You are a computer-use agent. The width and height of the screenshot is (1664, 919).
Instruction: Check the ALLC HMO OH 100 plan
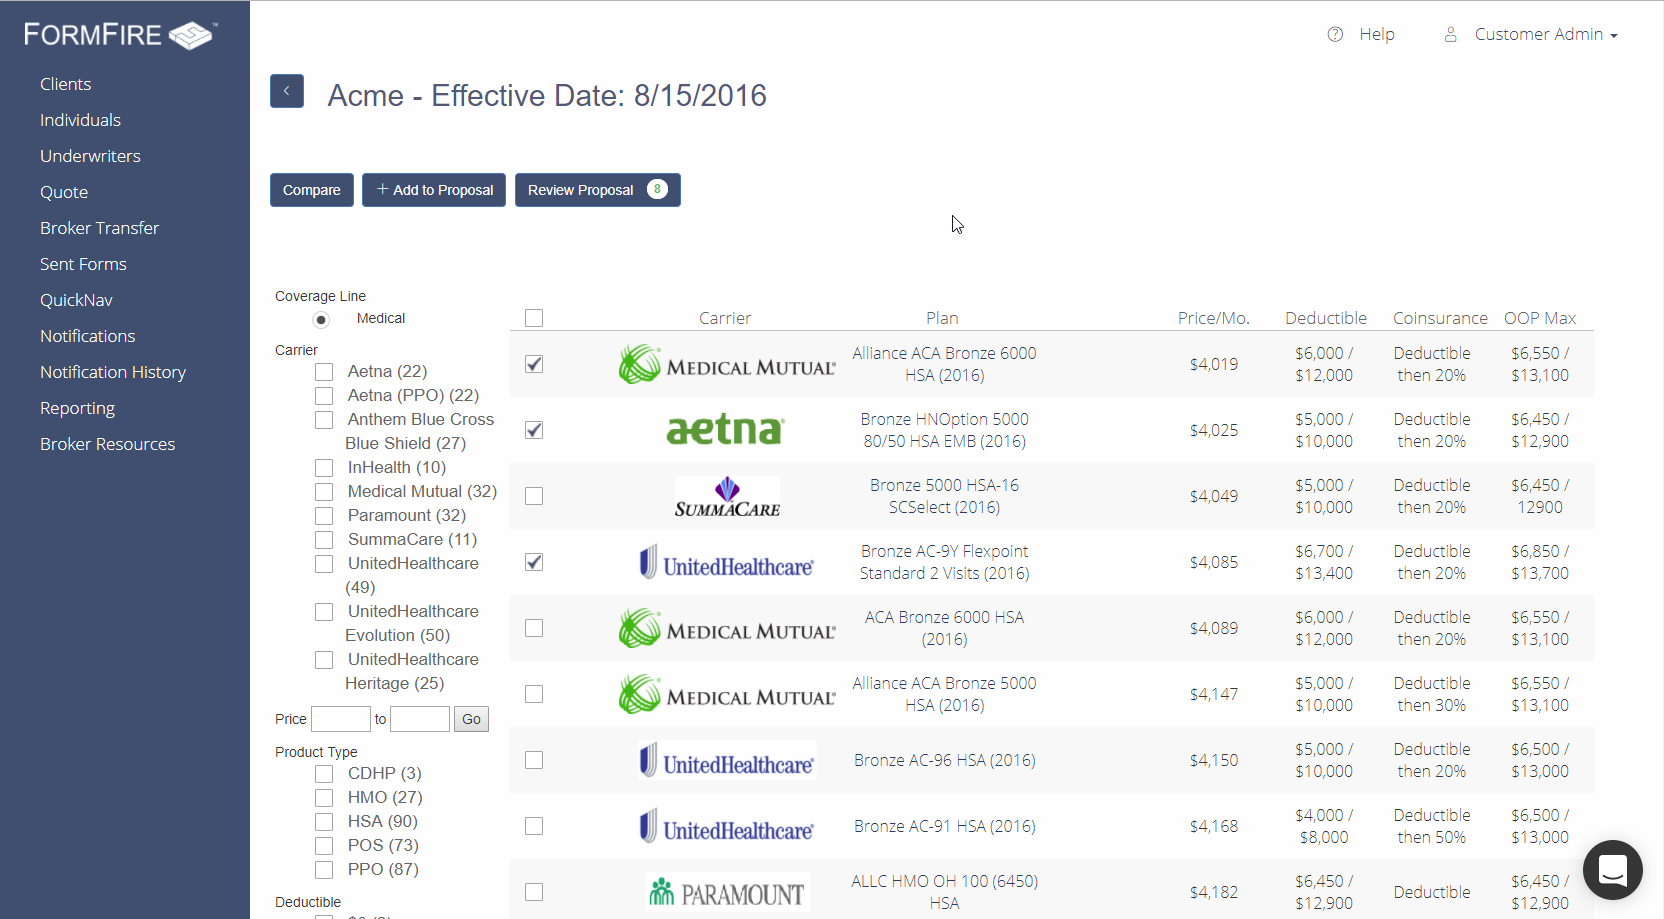point(534,892)
